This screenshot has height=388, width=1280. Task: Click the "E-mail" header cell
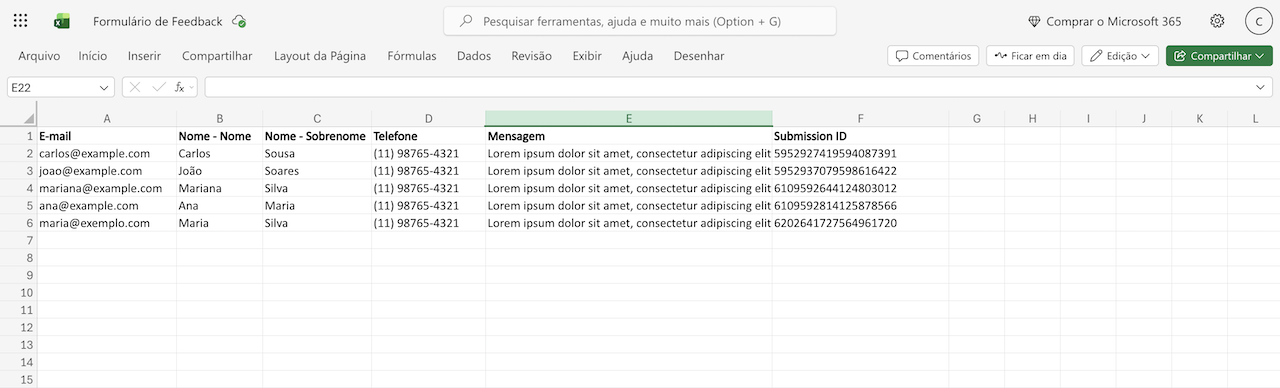107,136
